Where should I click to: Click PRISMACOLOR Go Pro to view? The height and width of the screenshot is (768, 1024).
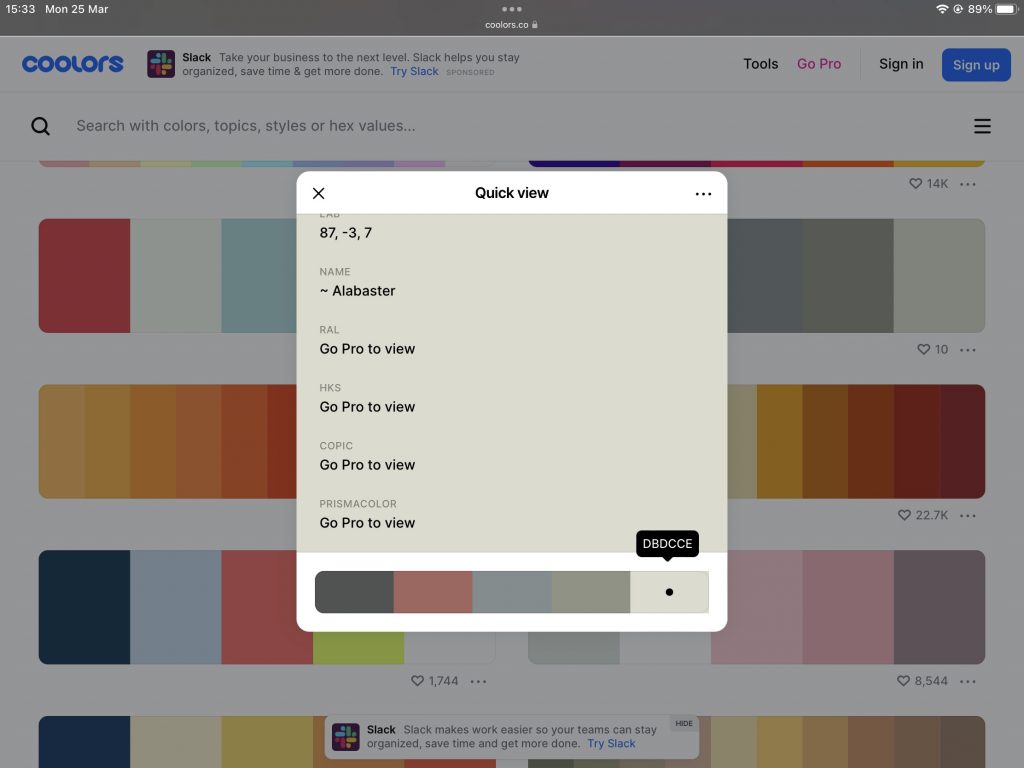[x=367, y=524]
